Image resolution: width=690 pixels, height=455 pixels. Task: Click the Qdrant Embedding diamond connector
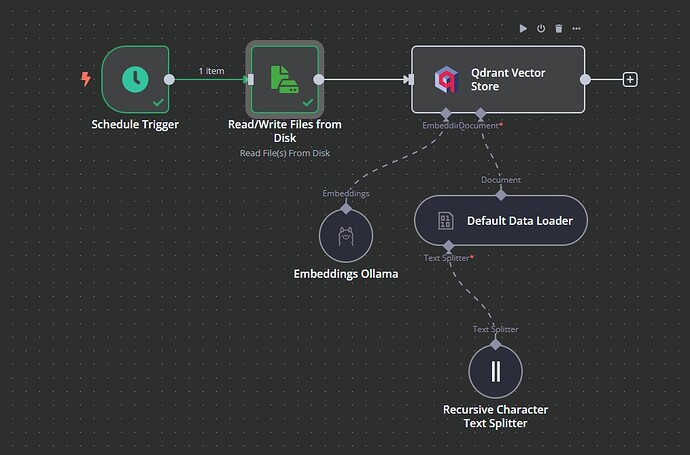(446, 114)
